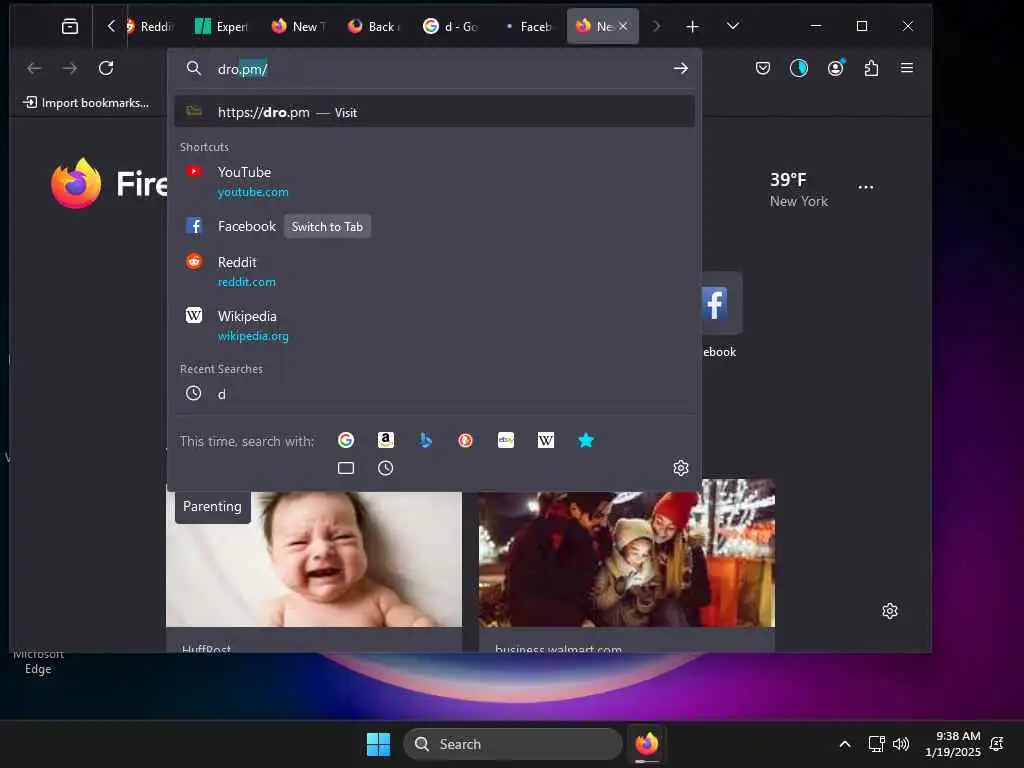Open the Firefox View icon
Viewport: 1024px width, 768px height.
[70, 26]
